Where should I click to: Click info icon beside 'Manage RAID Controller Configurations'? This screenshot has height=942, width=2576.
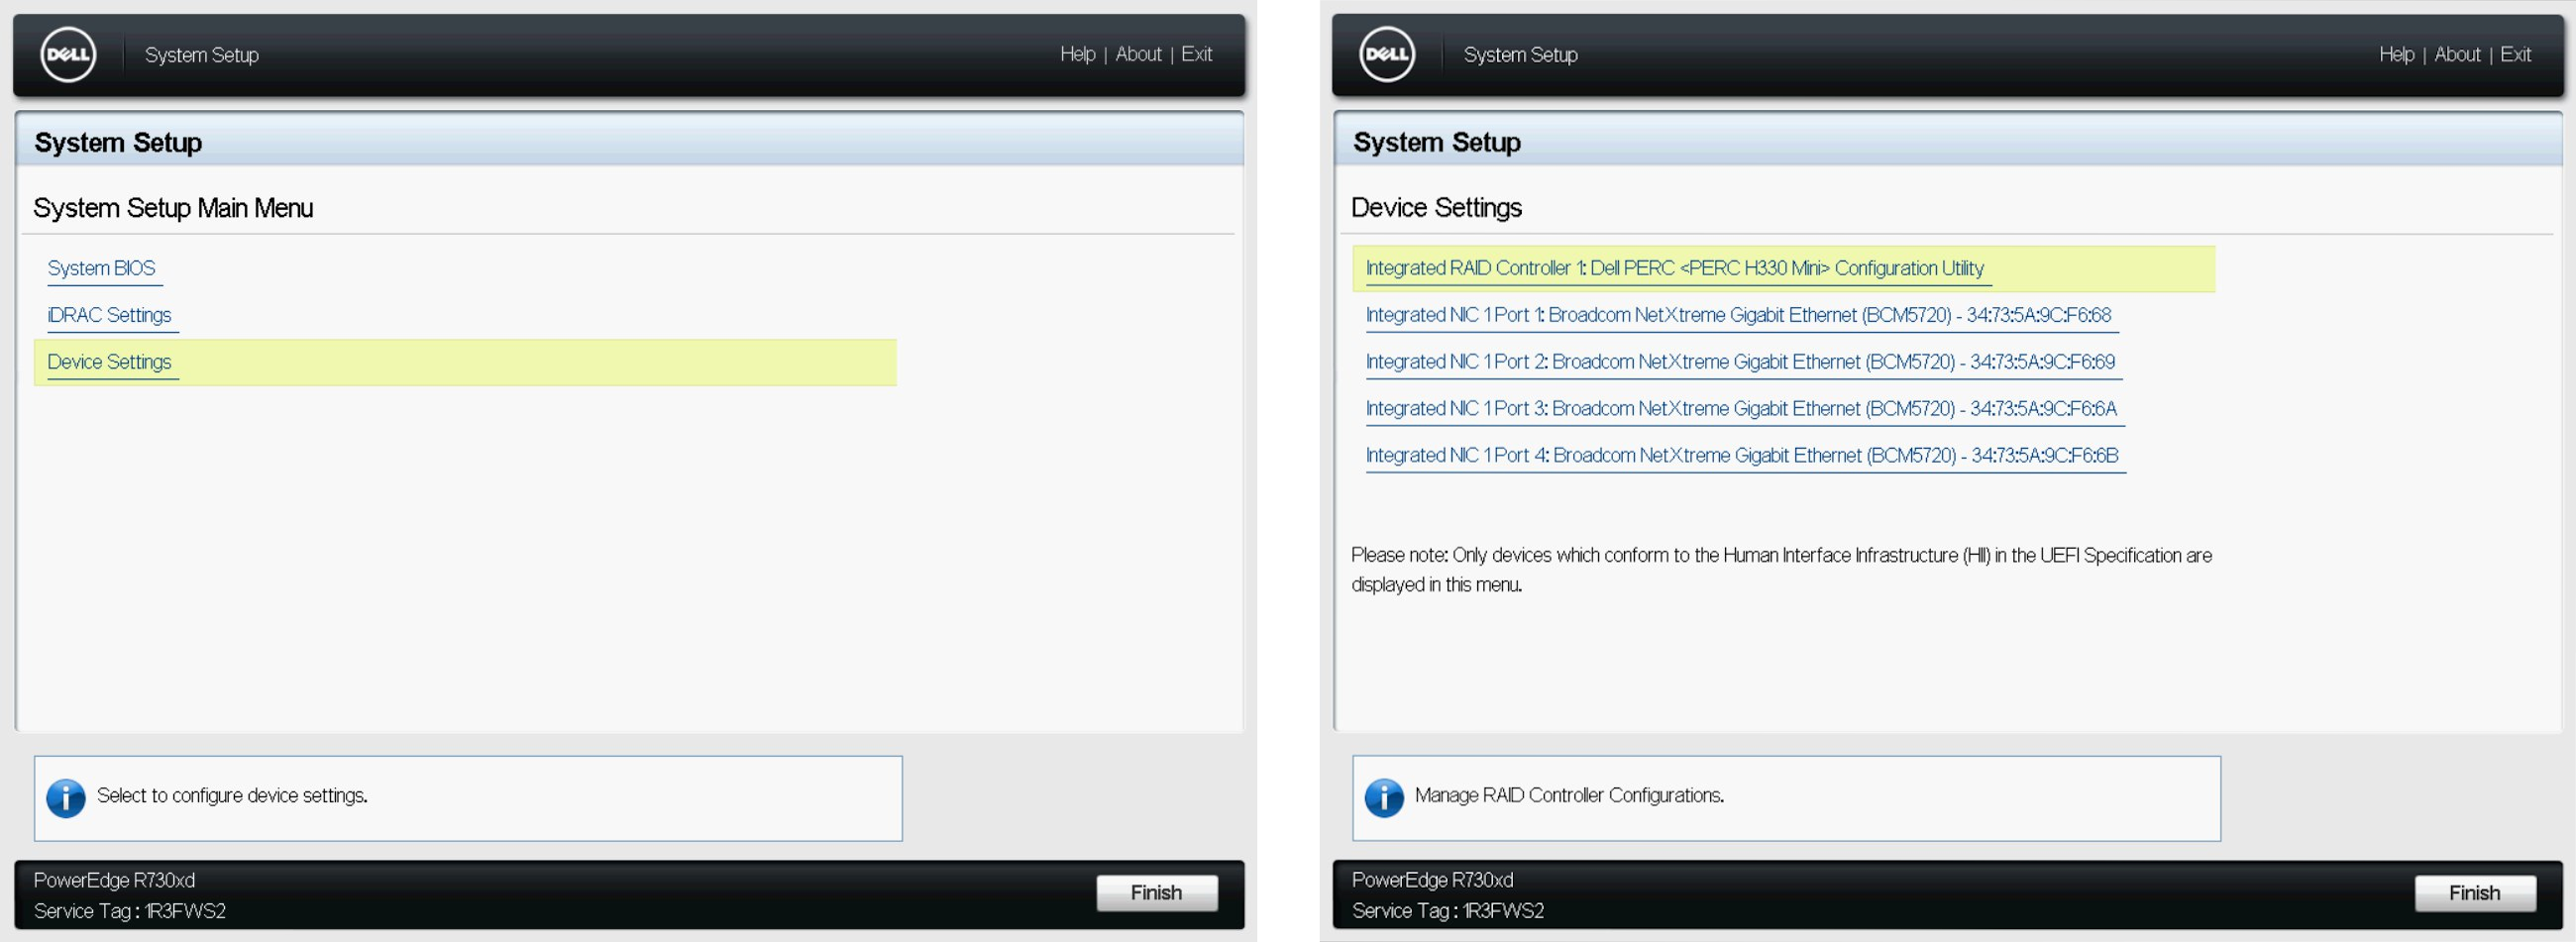click(1384, 797)
